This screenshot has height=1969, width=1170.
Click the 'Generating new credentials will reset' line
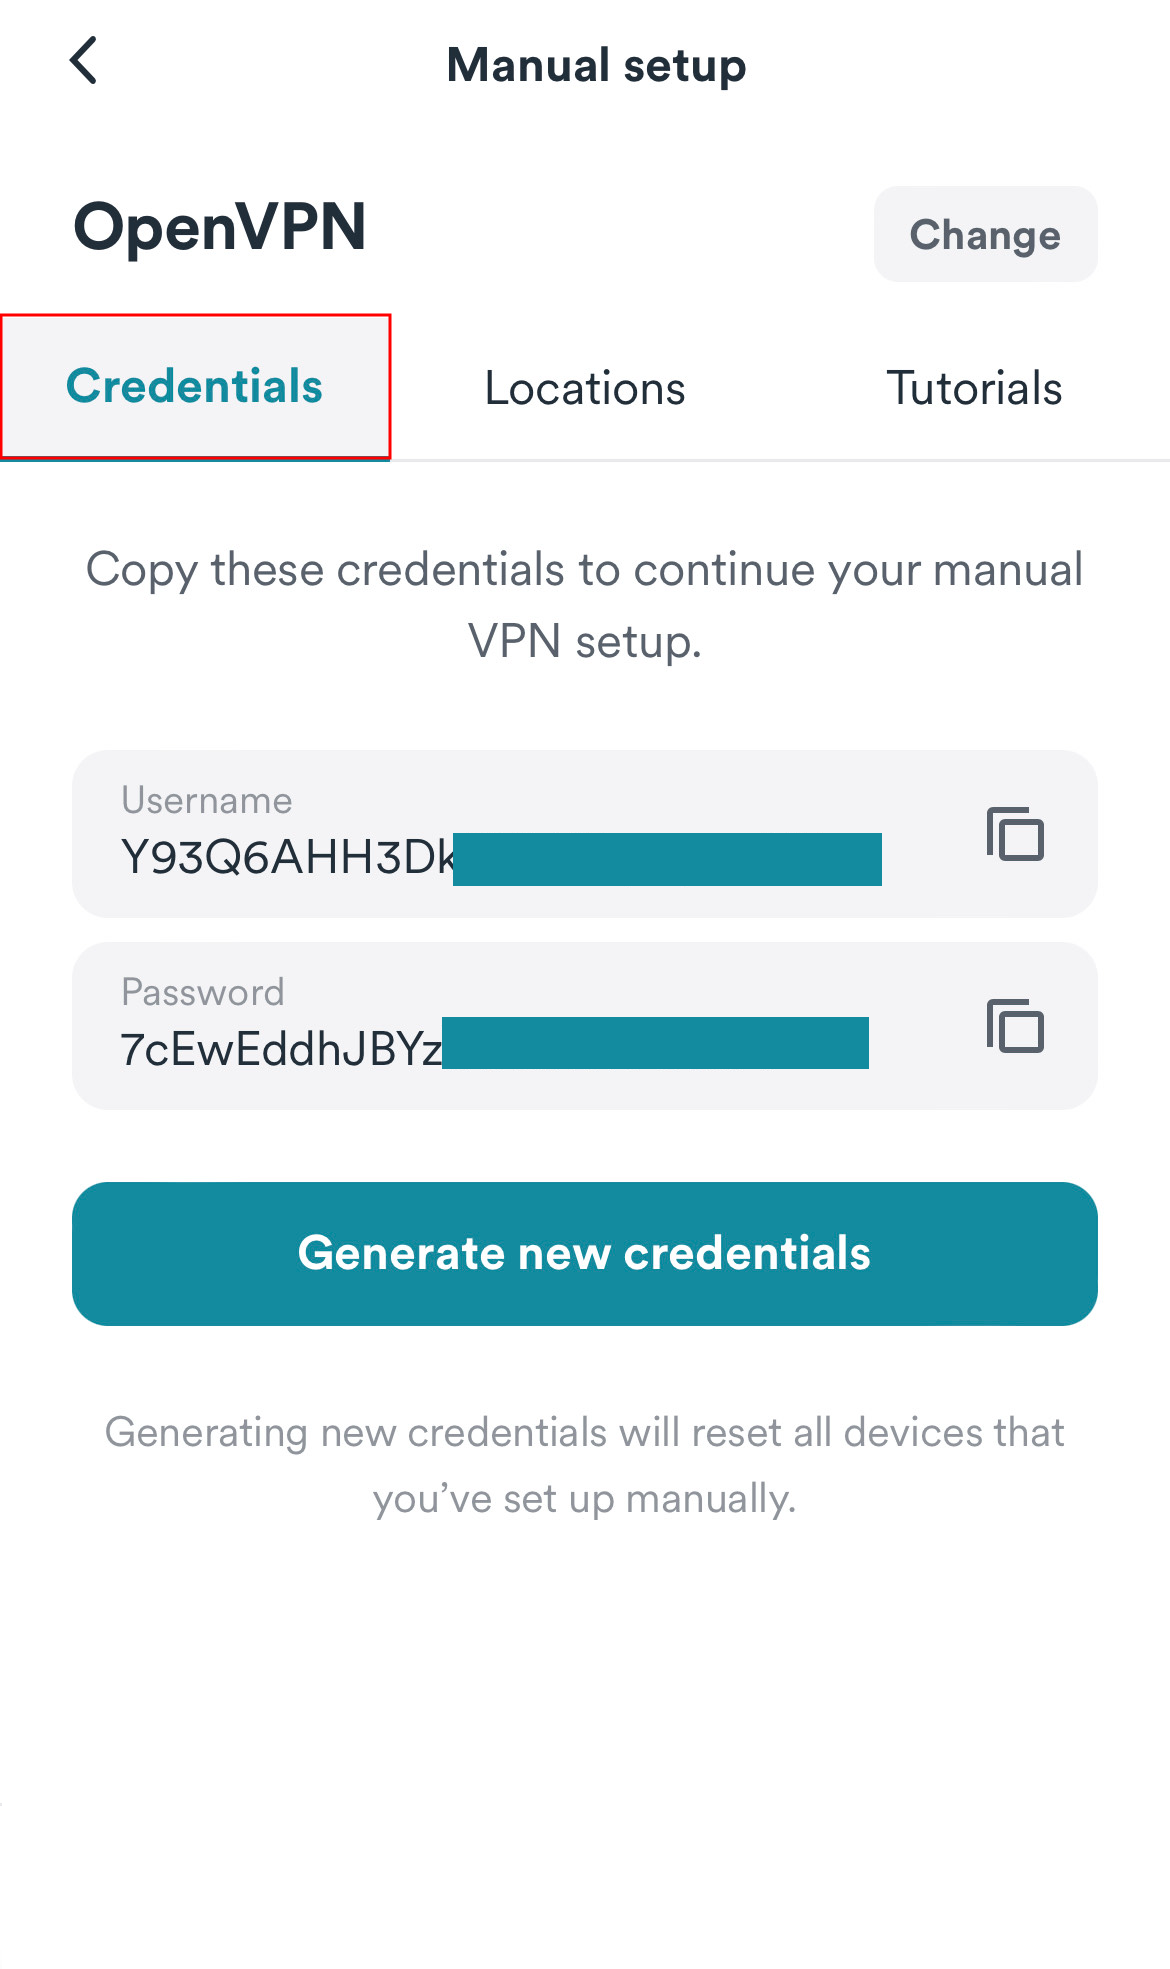pyautogui.click(x=585, y=1432)
